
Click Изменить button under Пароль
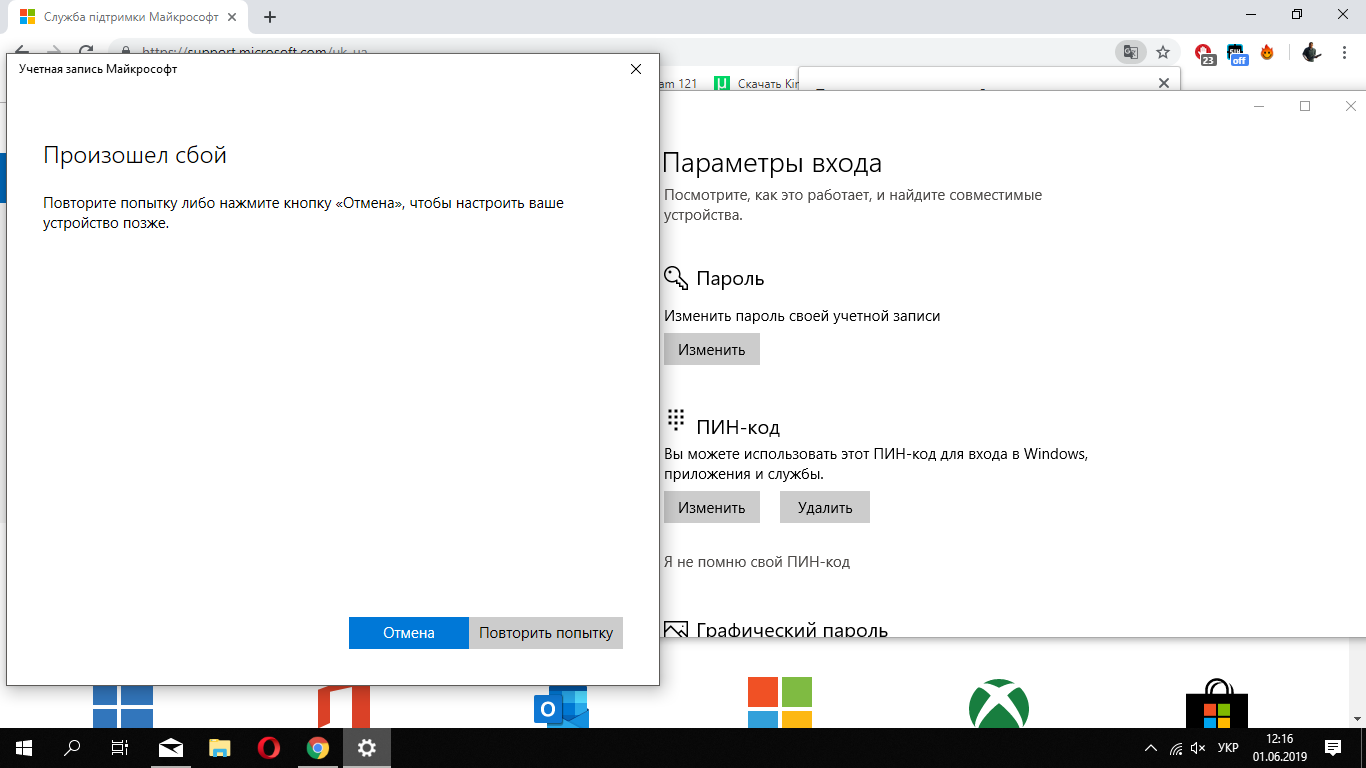point(712,349)
